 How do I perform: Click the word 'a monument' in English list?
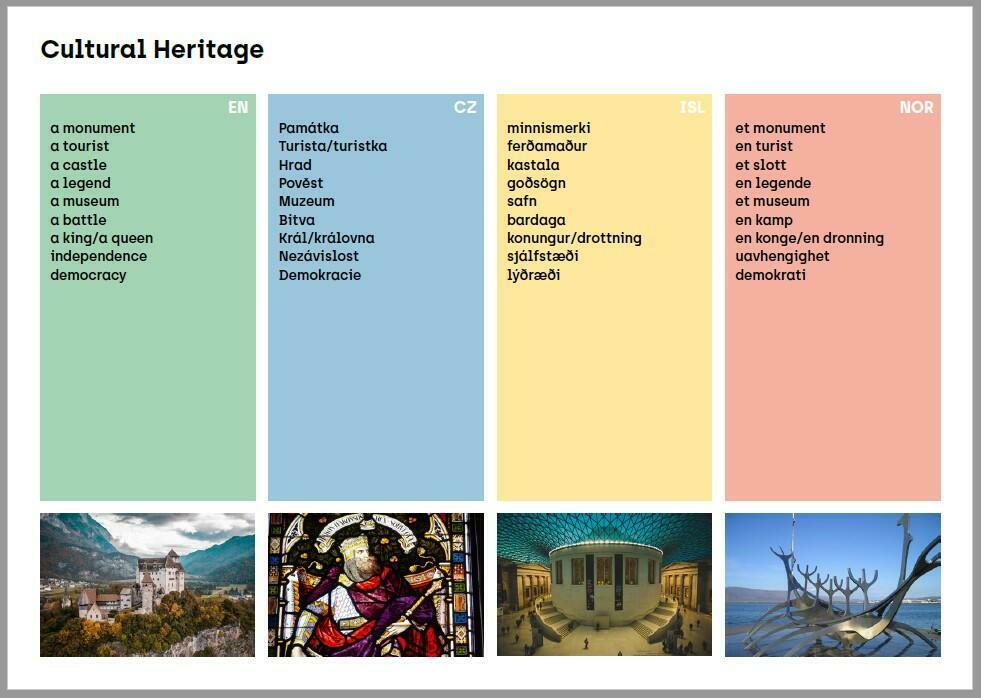(93, 128)
